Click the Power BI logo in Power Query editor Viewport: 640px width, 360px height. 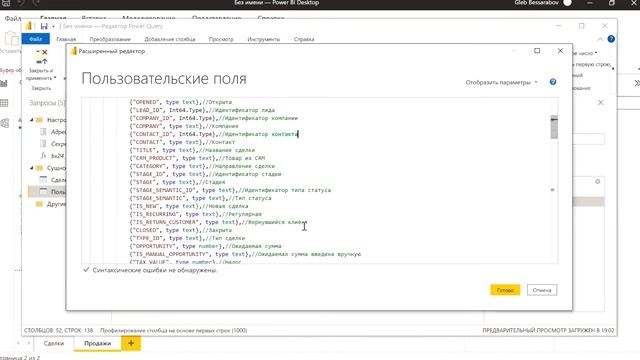point(29,26)
